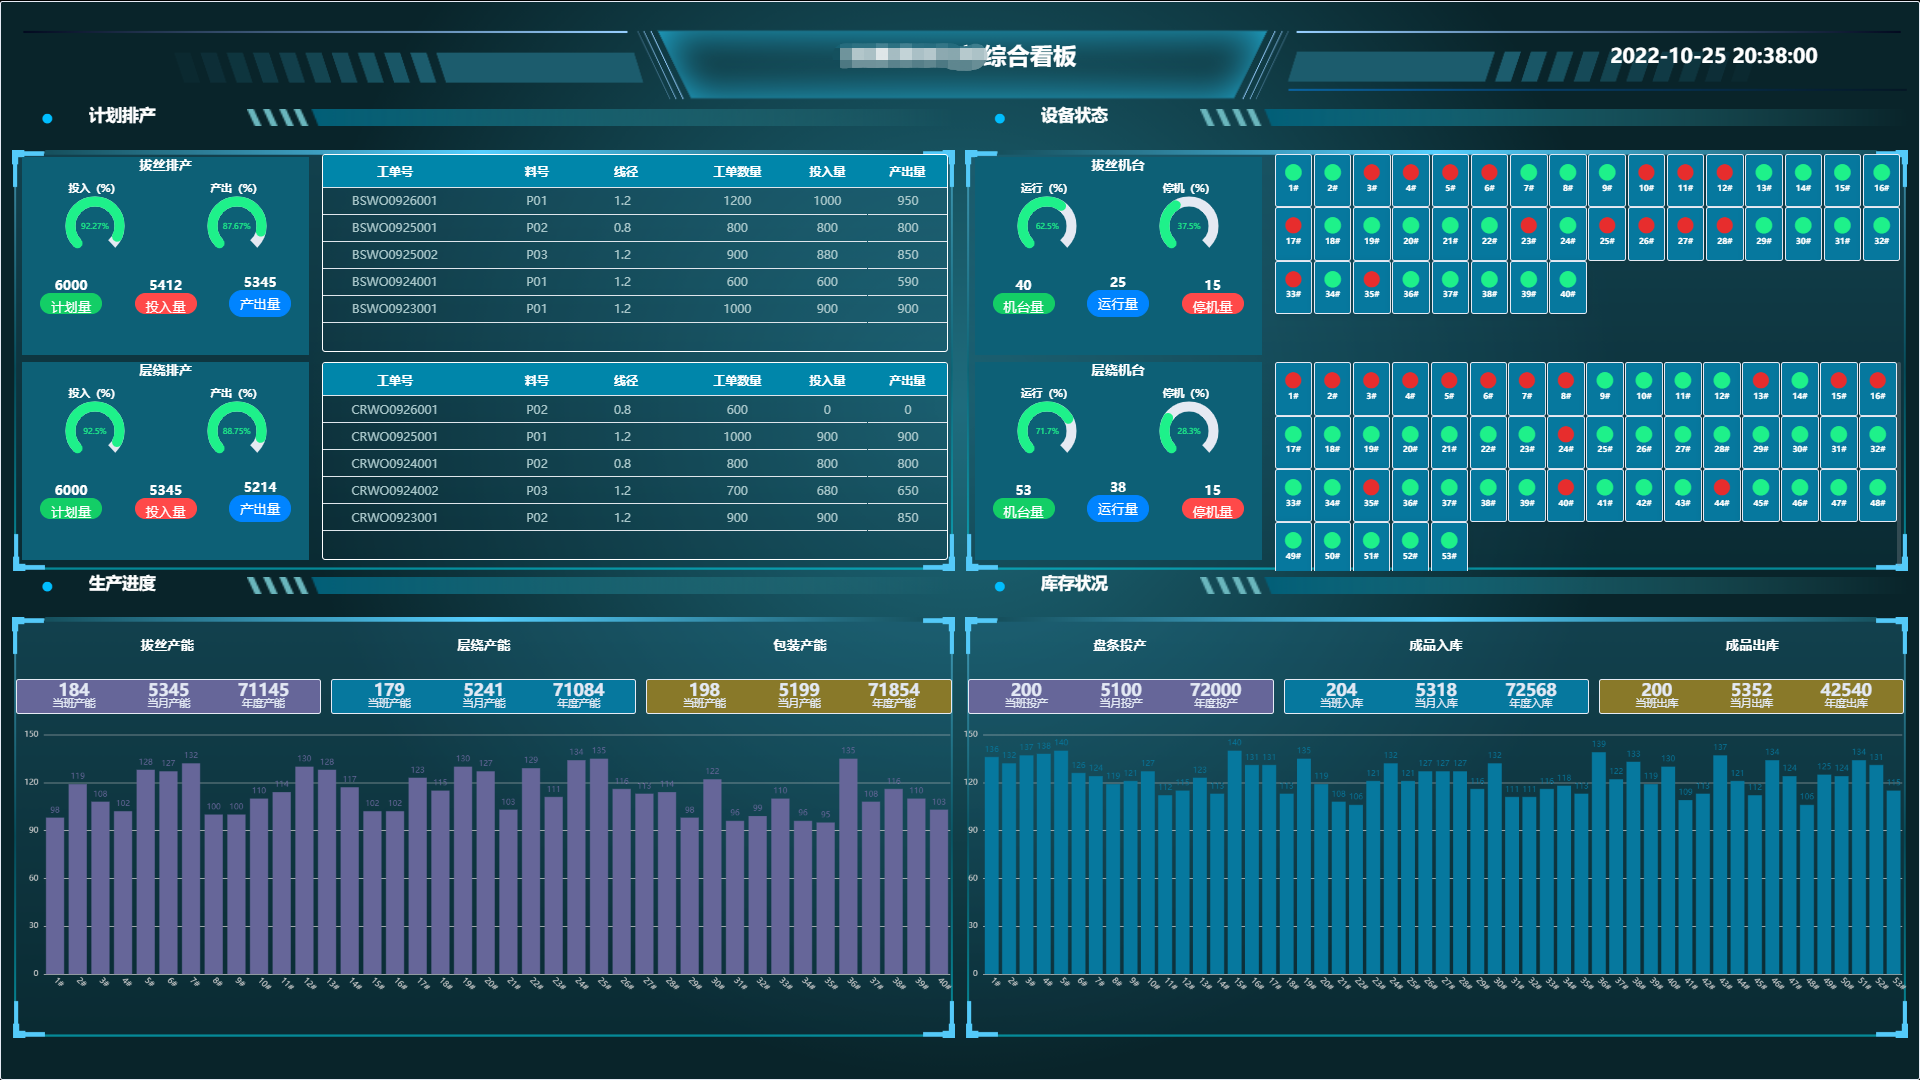Click blue 运行量 badge in 拔丝机台
Viewport: 1920px width, 1080px height.
1117,304
